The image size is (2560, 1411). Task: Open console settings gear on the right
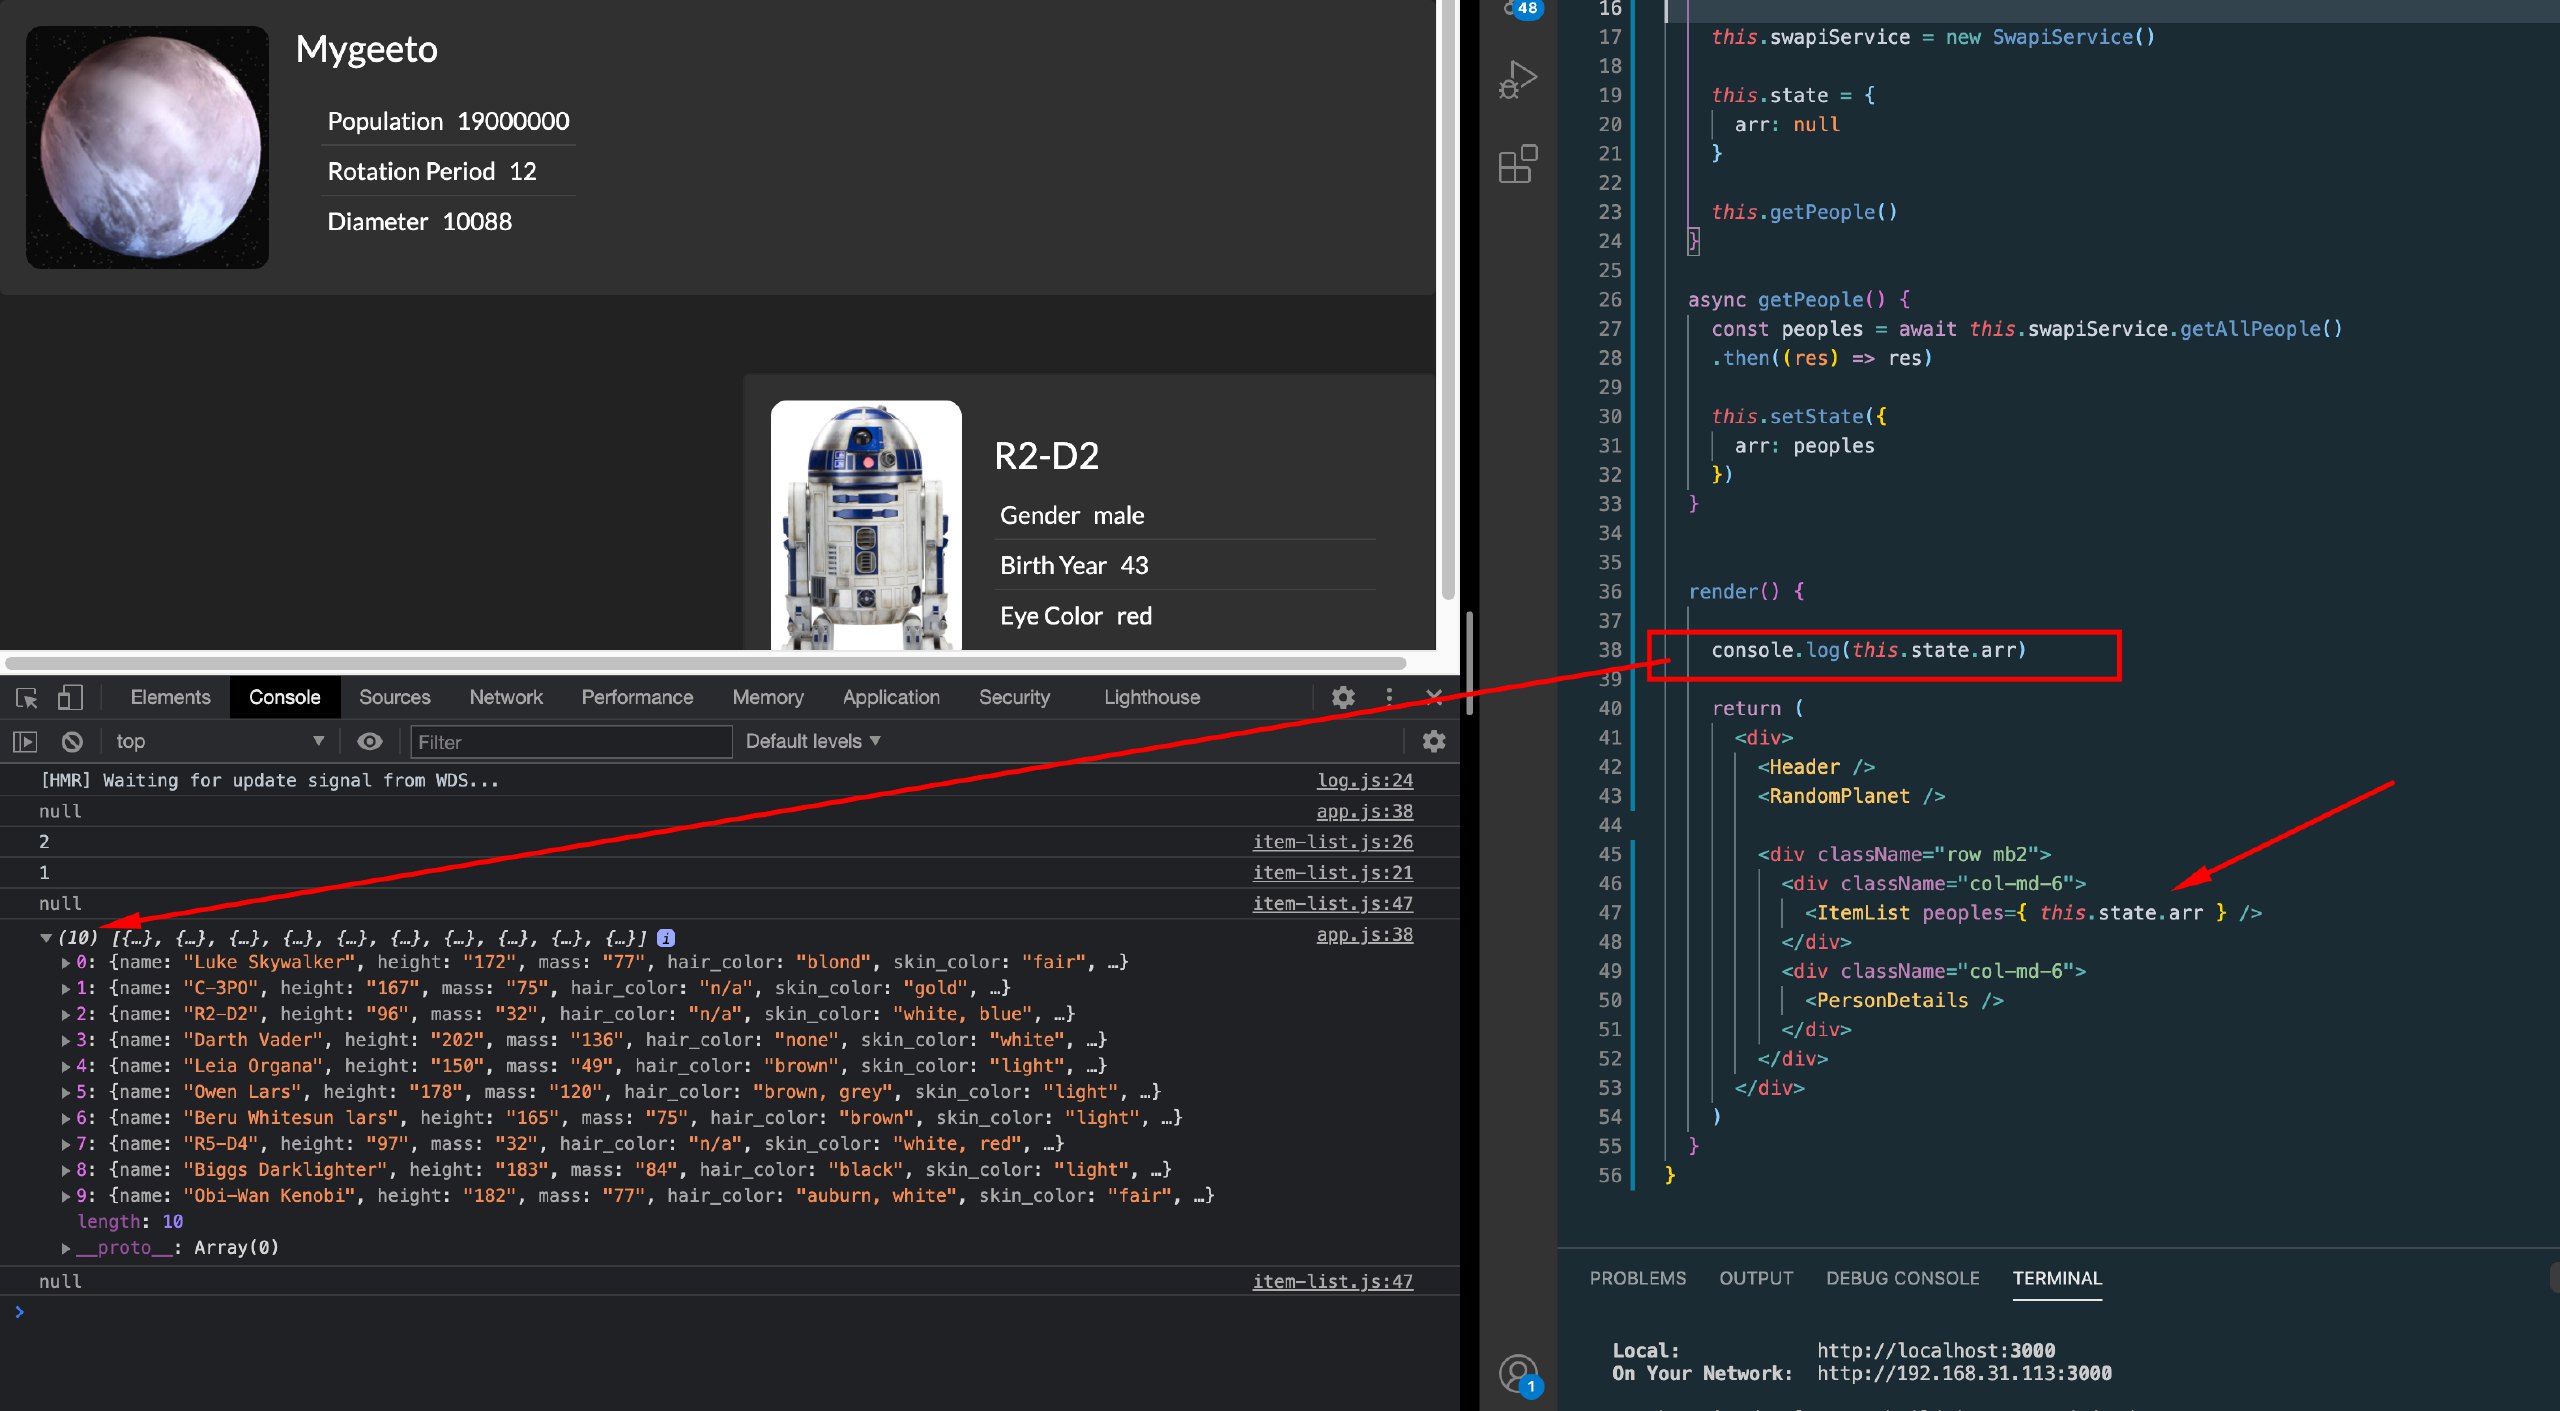pyautogui.click(x=1434, y=742)
